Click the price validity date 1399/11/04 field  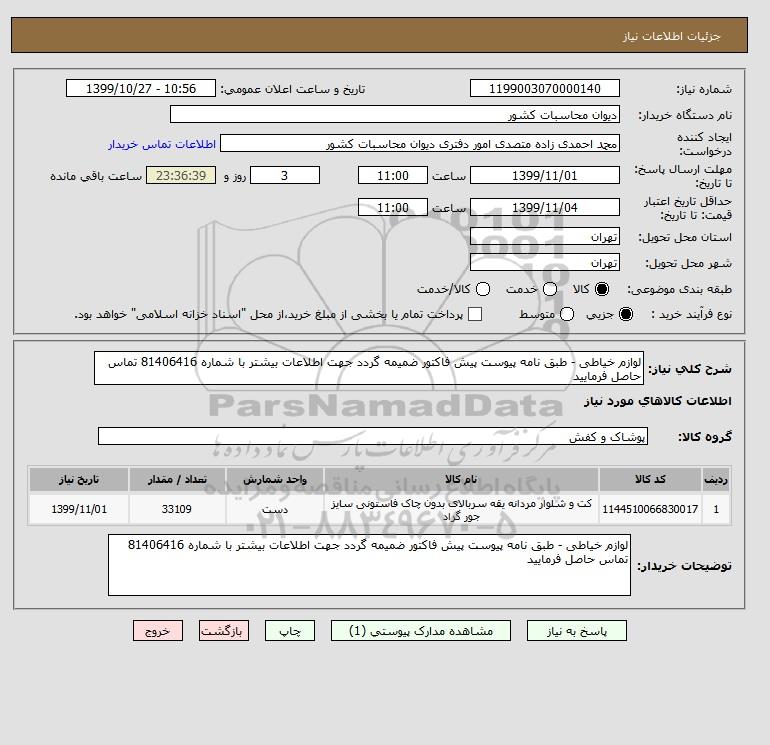pos(545,207)
